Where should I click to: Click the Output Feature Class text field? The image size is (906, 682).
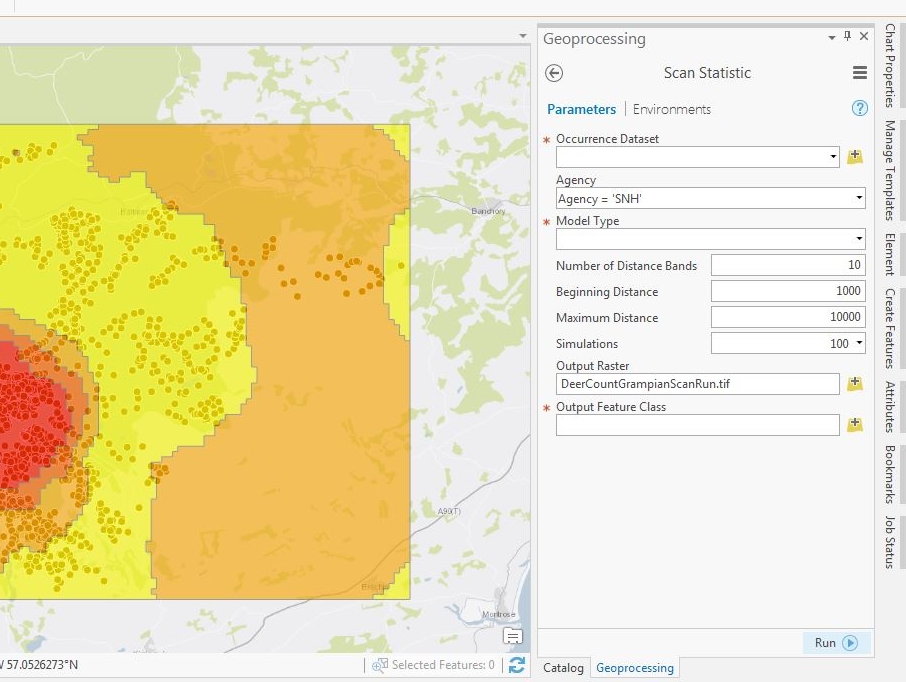coord(697,425)
